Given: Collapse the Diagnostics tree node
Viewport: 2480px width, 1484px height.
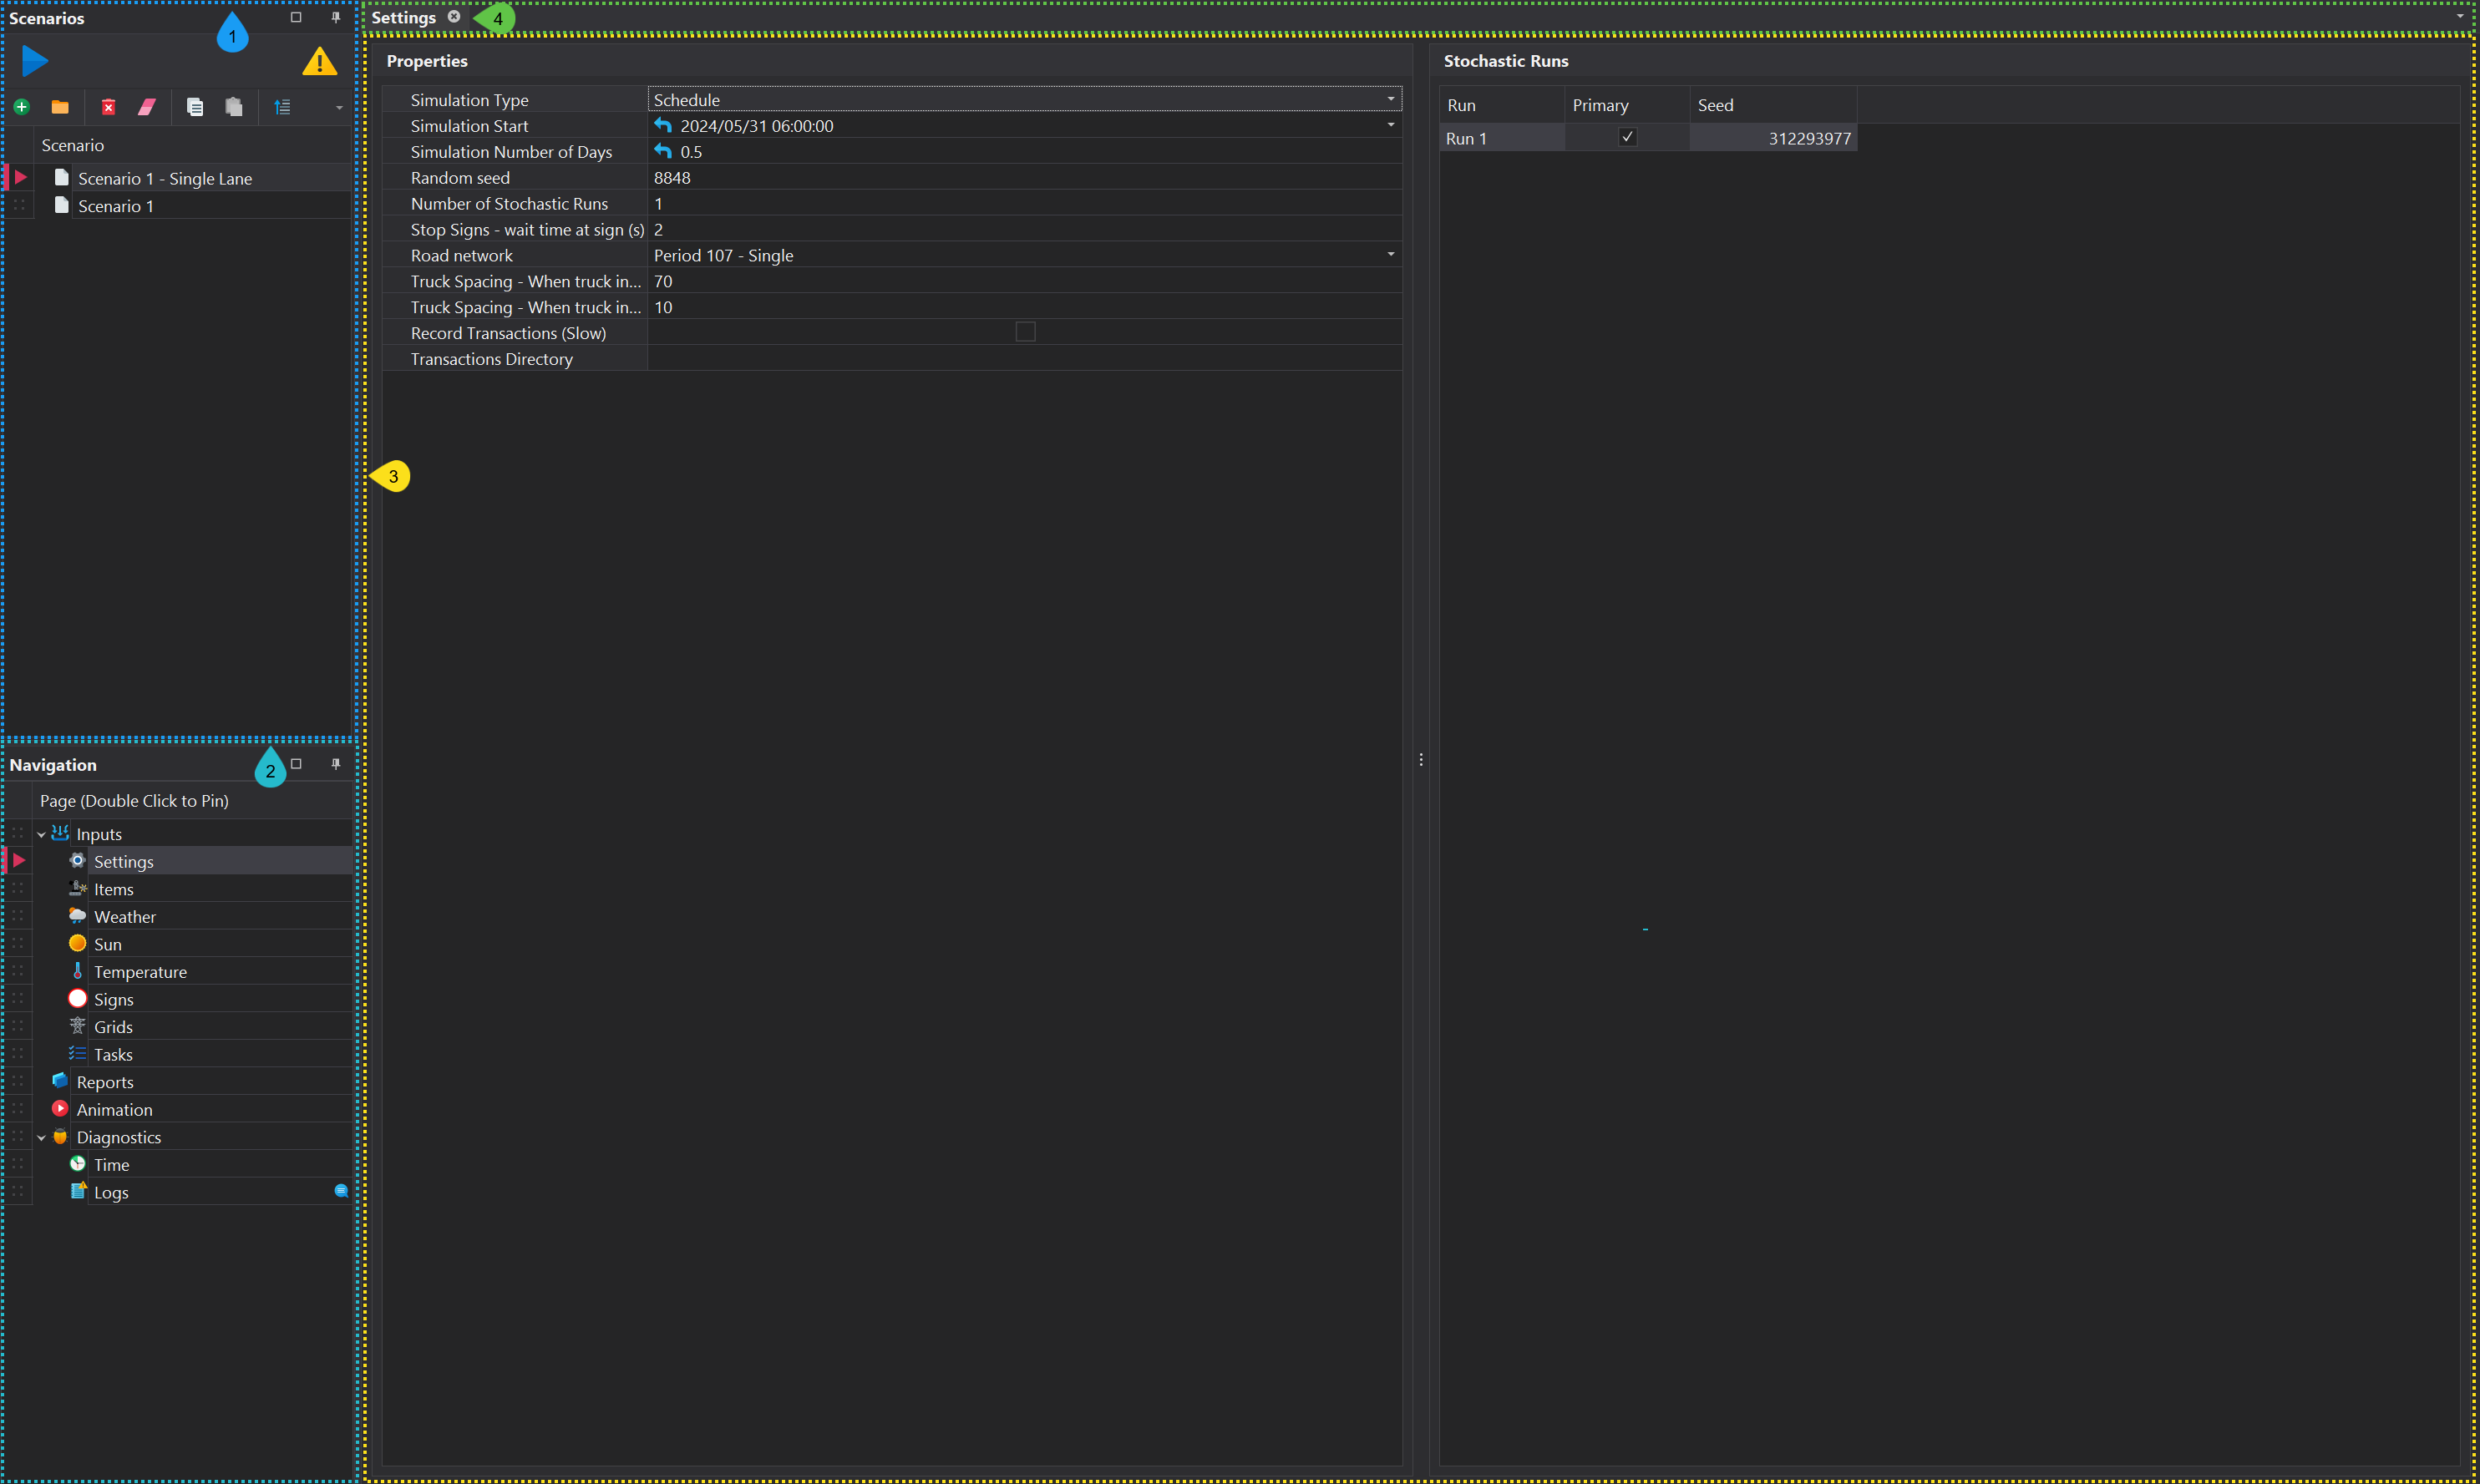Looking at the screenshot, I should click(41, 1137).
